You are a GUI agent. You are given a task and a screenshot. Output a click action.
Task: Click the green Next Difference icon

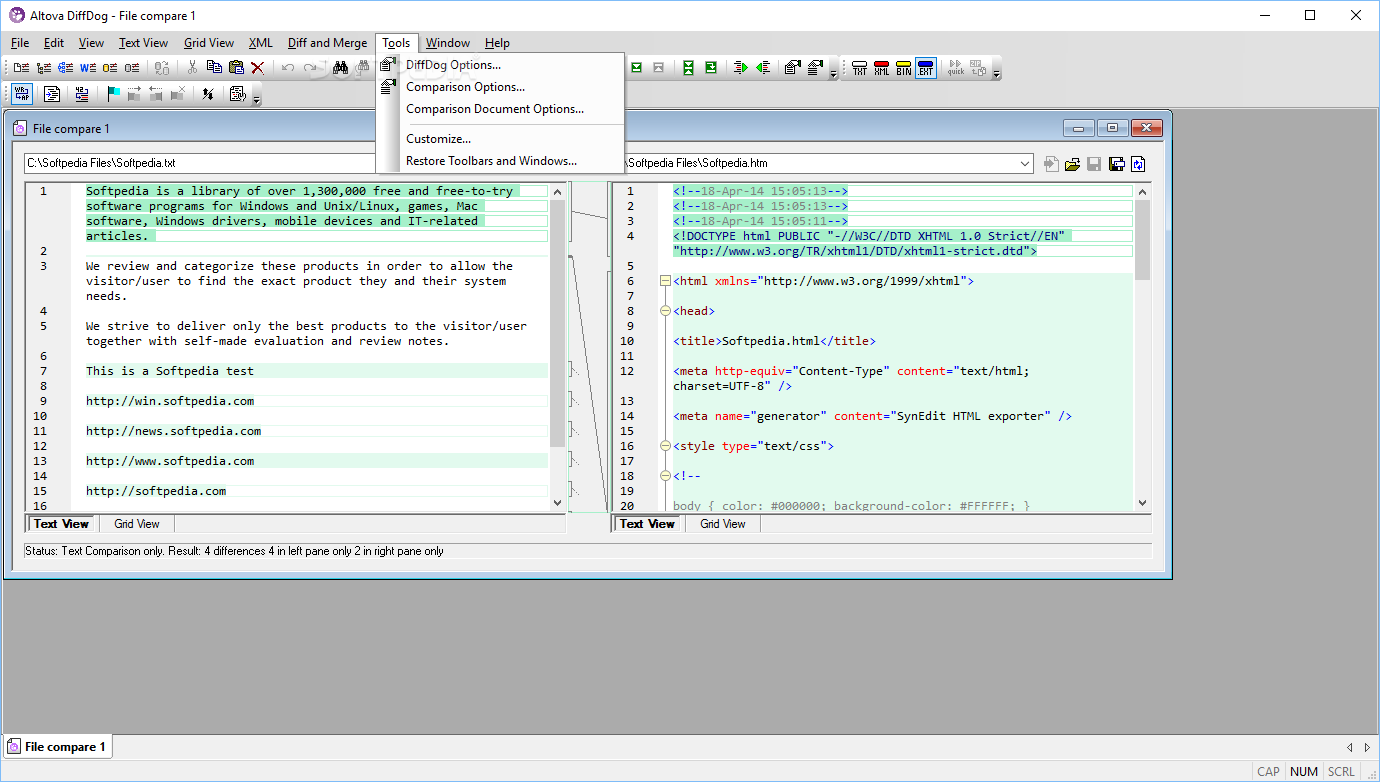coord(636,68)
